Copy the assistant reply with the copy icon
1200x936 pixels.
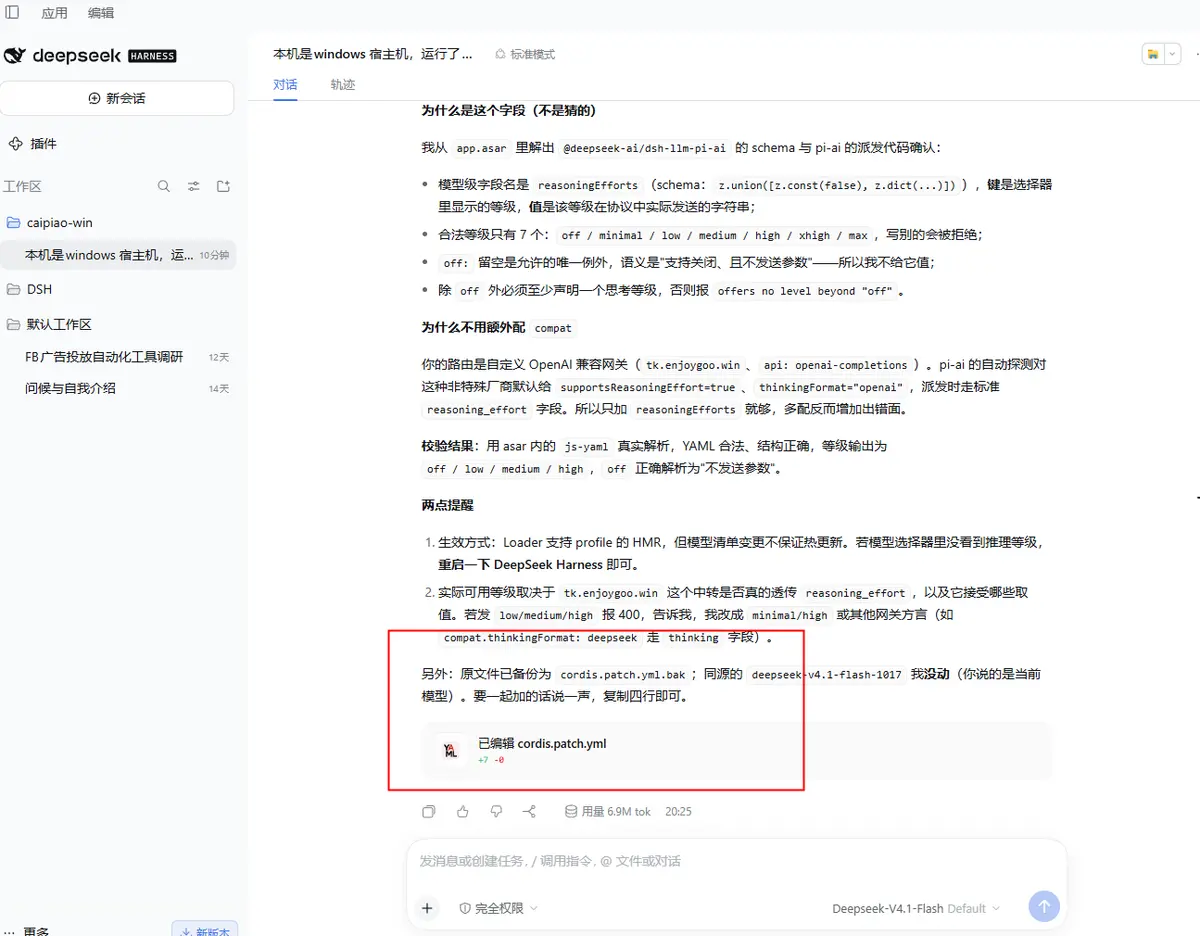[x=429, y=811]
